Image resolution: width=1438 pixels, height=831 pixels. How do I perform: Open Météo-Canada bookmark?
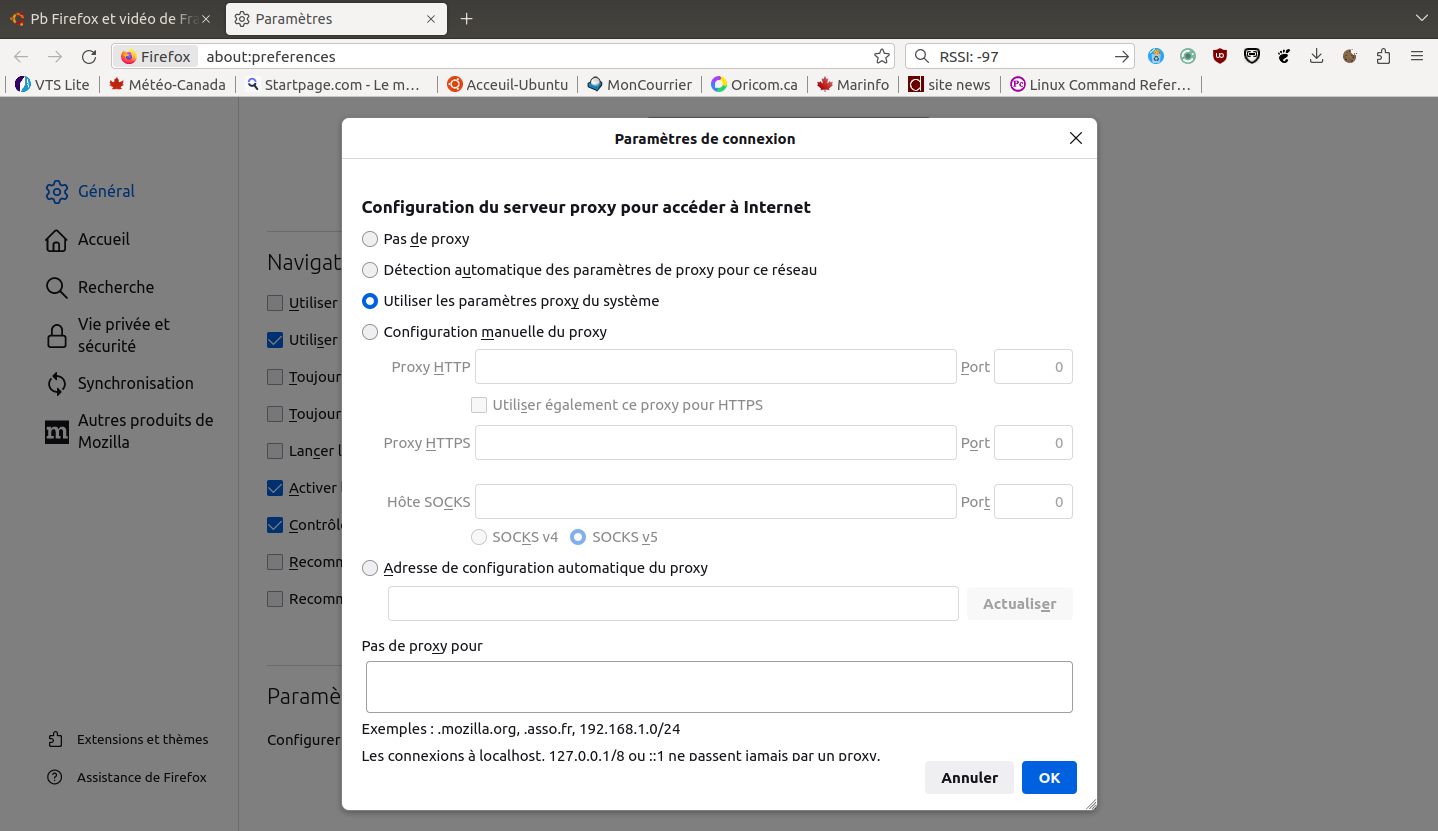(x=167, y=85)
